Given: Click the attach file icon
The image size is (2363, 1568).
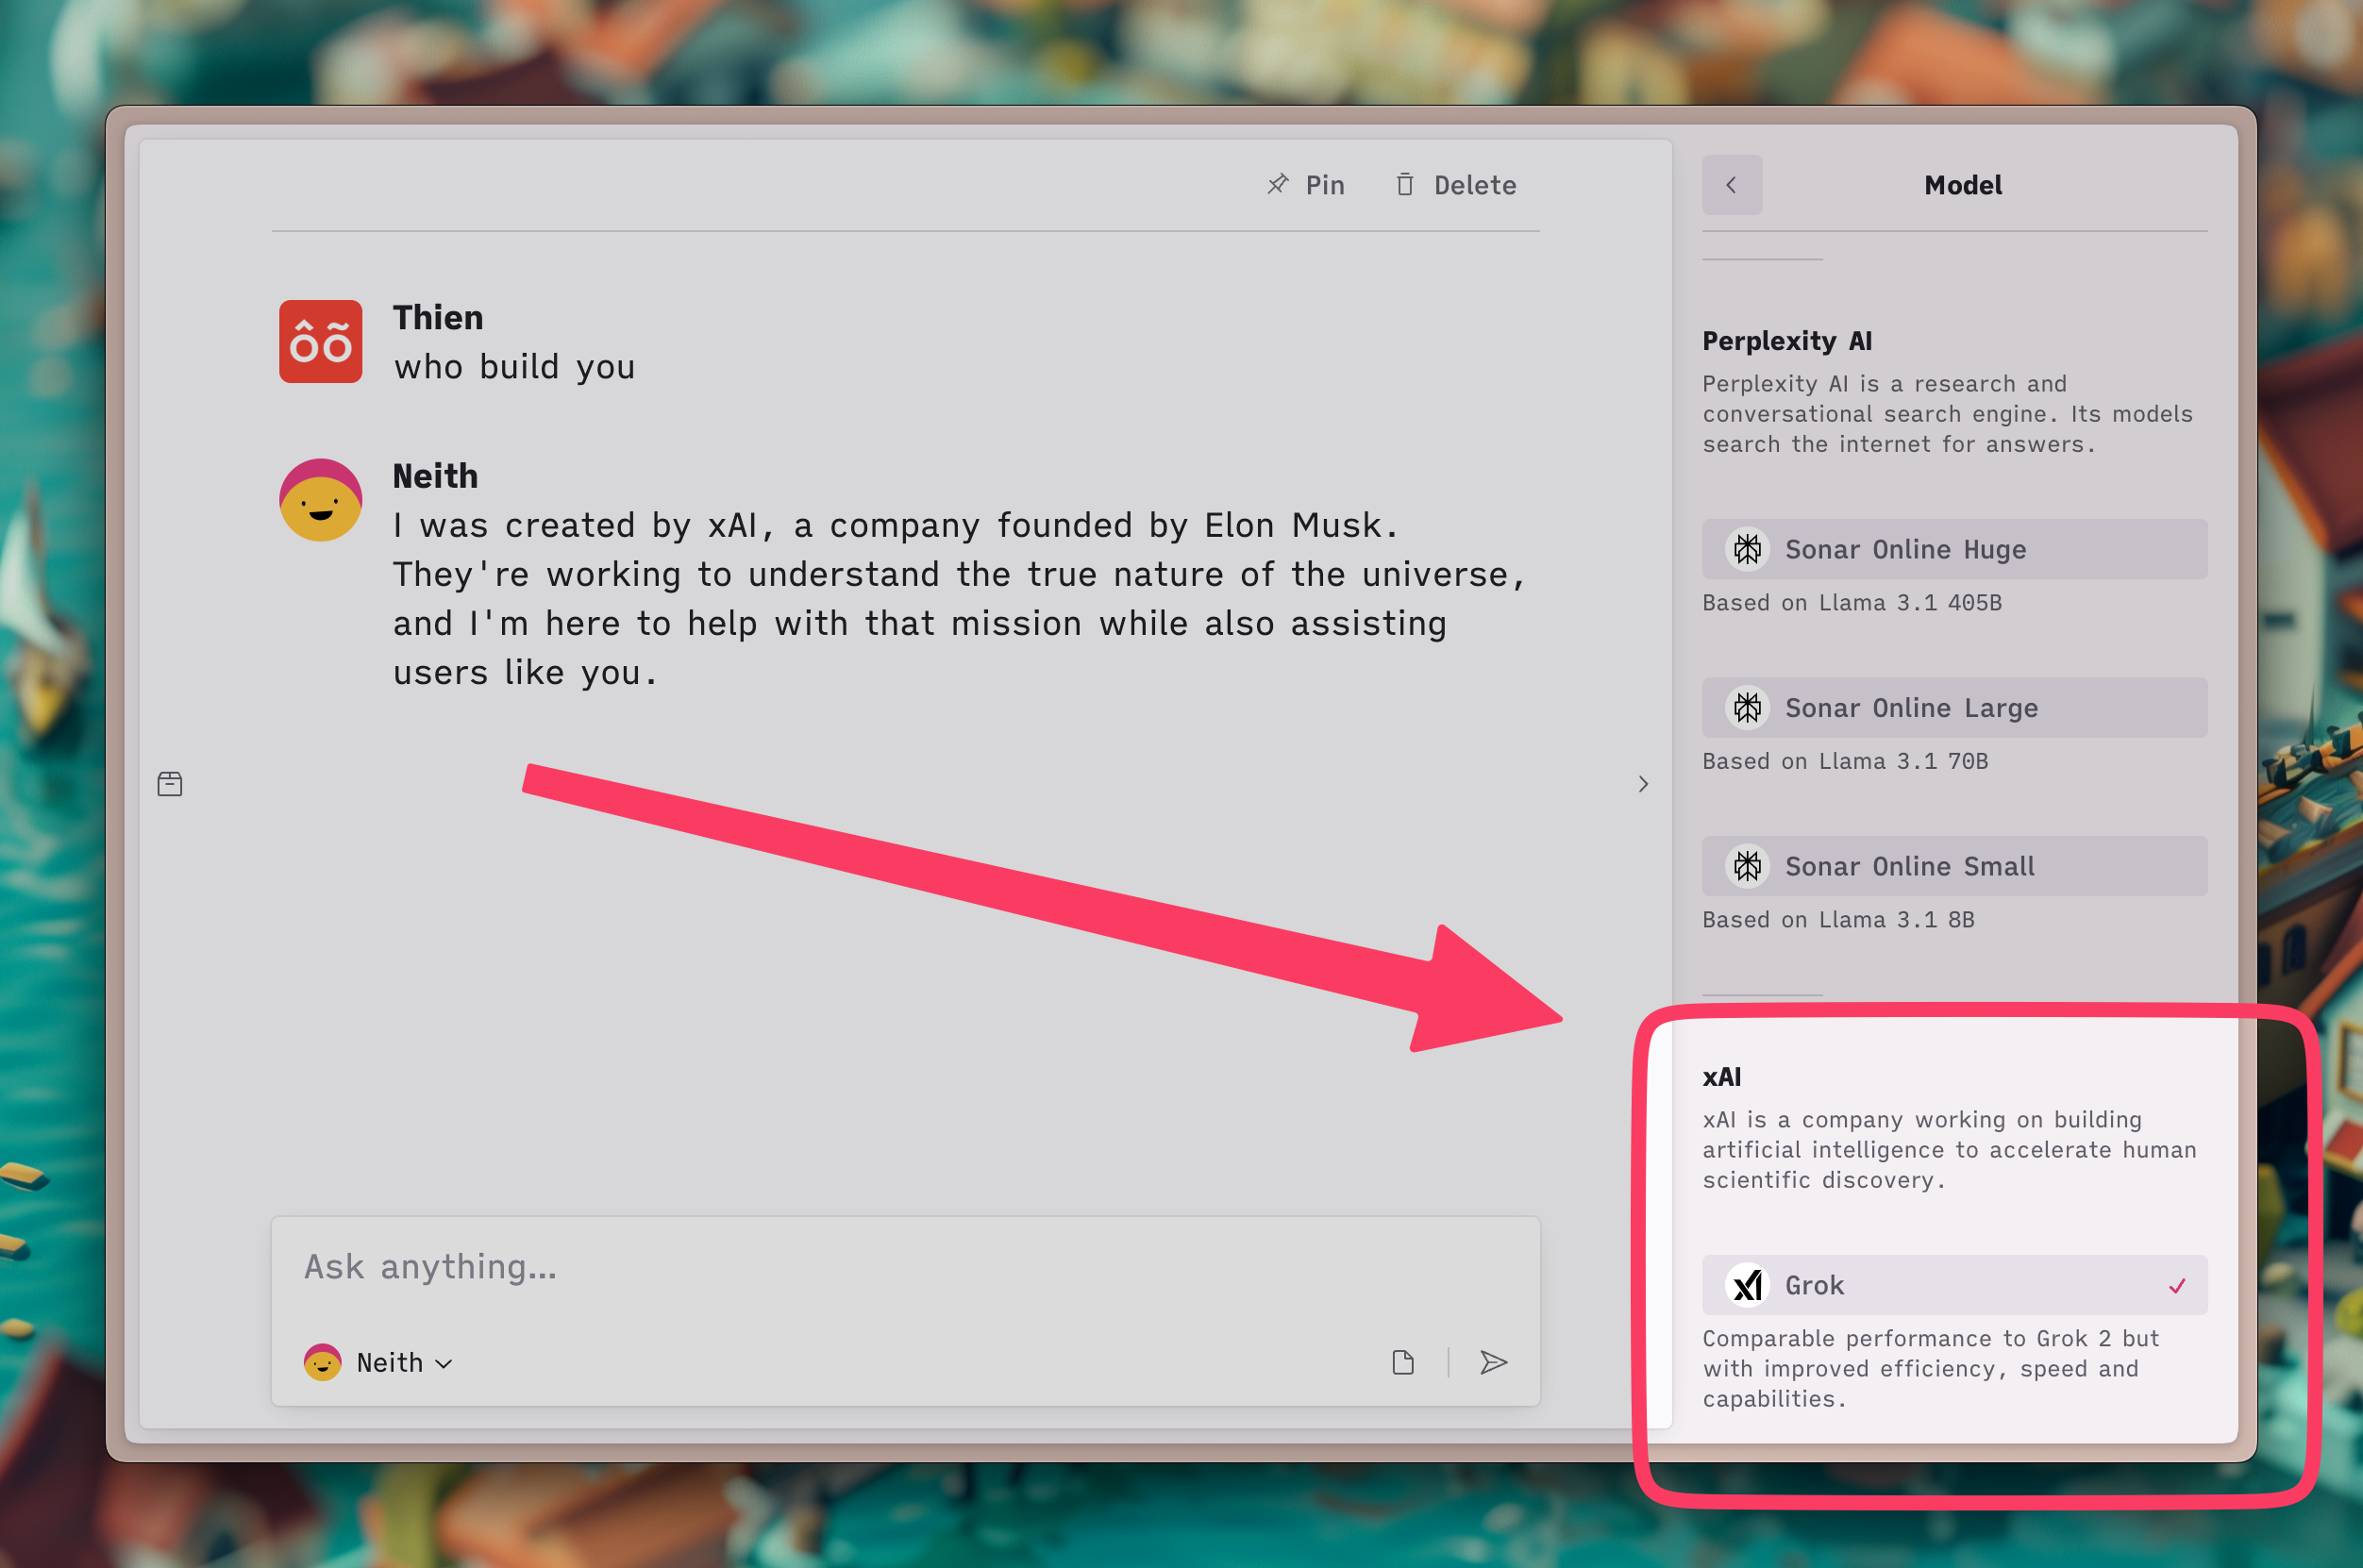Looking at the screenshot, I should point(1403,1363).
